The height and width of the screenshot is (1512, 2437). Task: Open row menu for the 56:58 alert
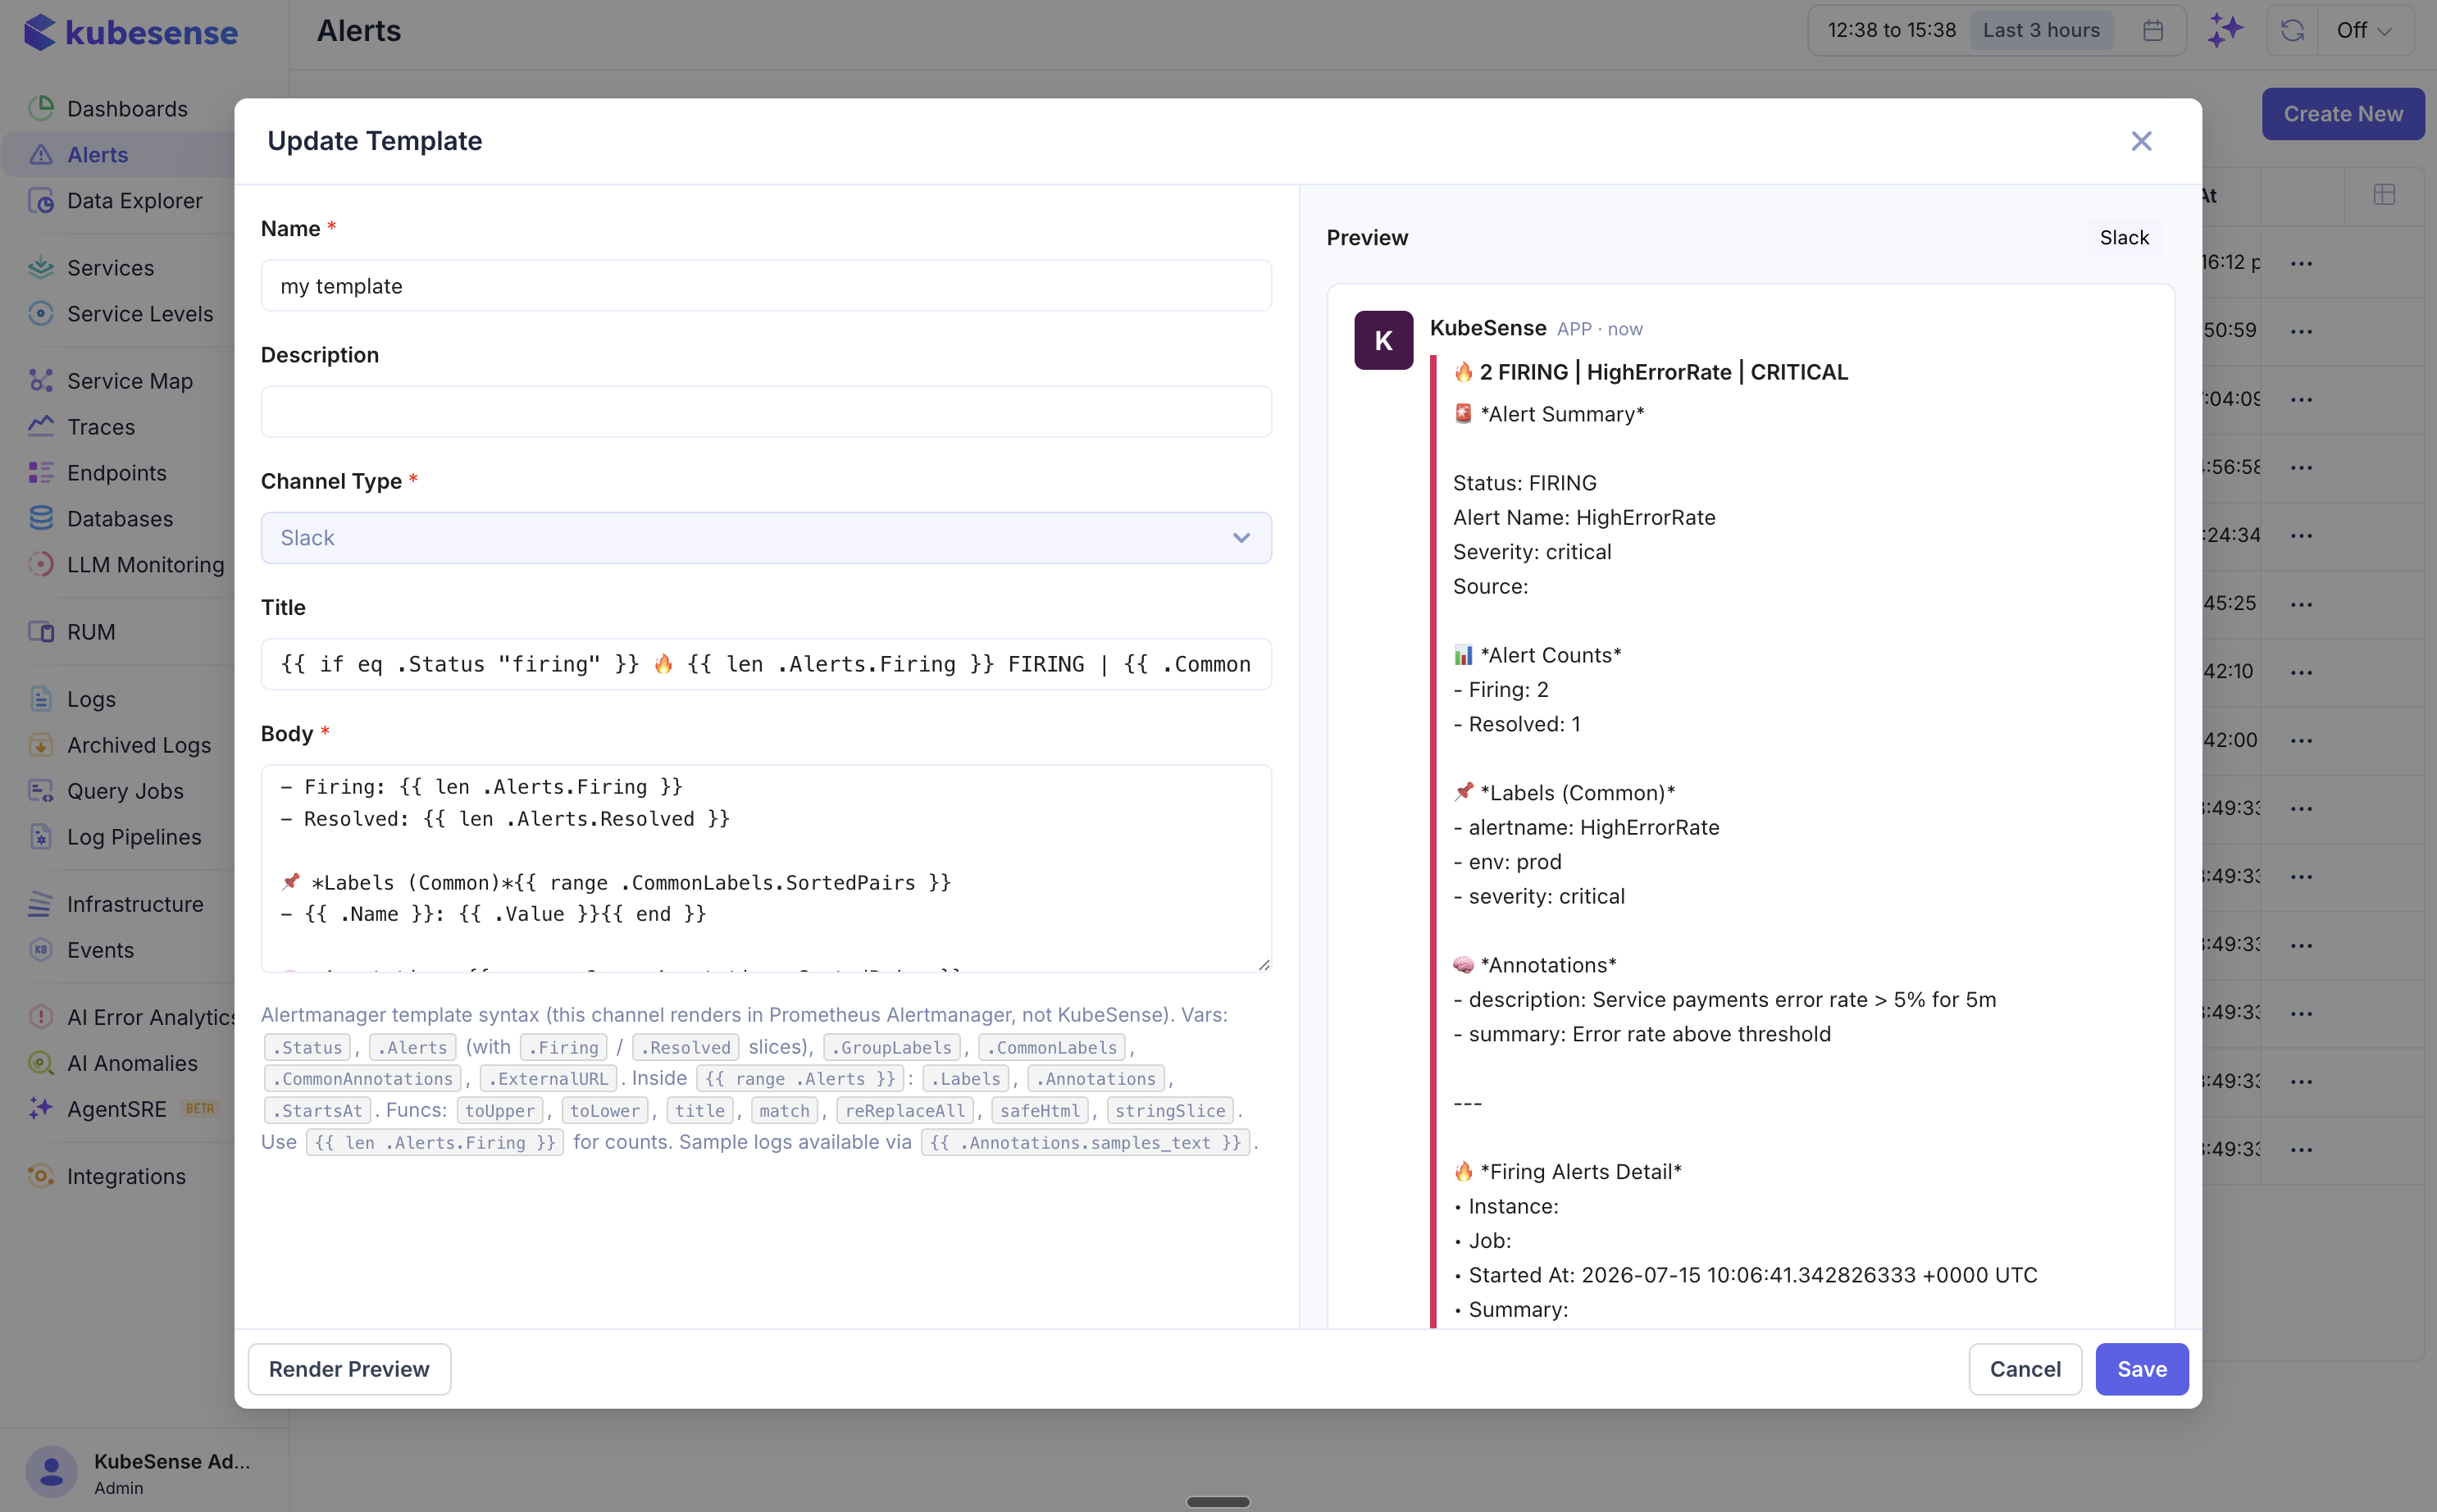[2301, 467]
